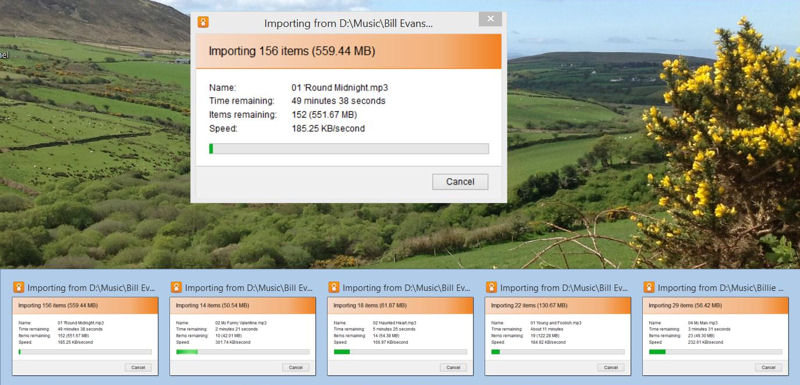Click the app icon of the 14 items preview
Viewport: 800px width, 385px height.
point(176,287)
